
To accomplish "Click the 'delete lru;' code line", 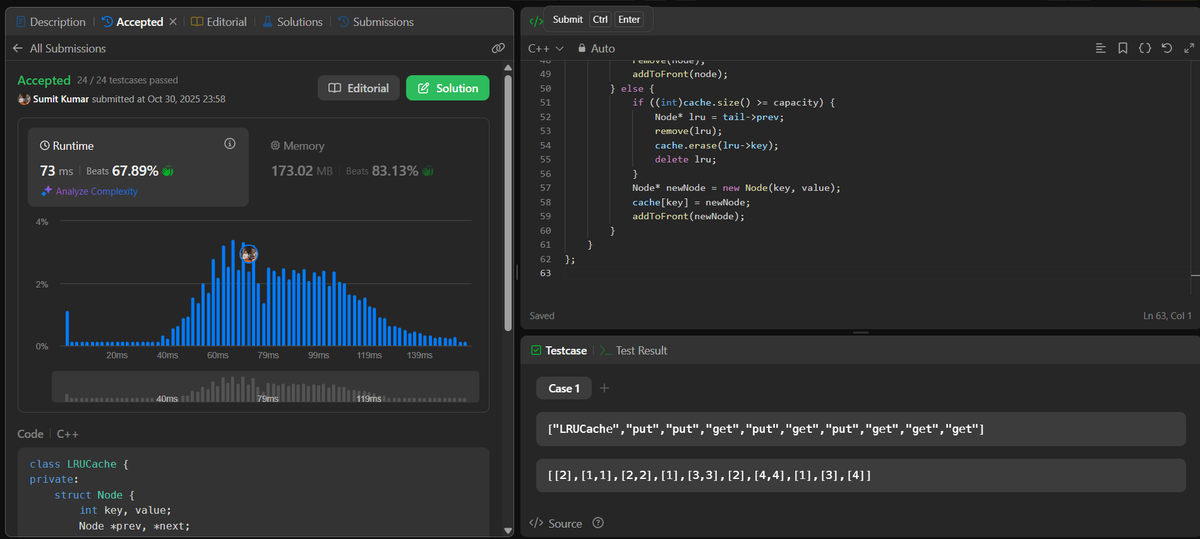I will coord(685,159).
